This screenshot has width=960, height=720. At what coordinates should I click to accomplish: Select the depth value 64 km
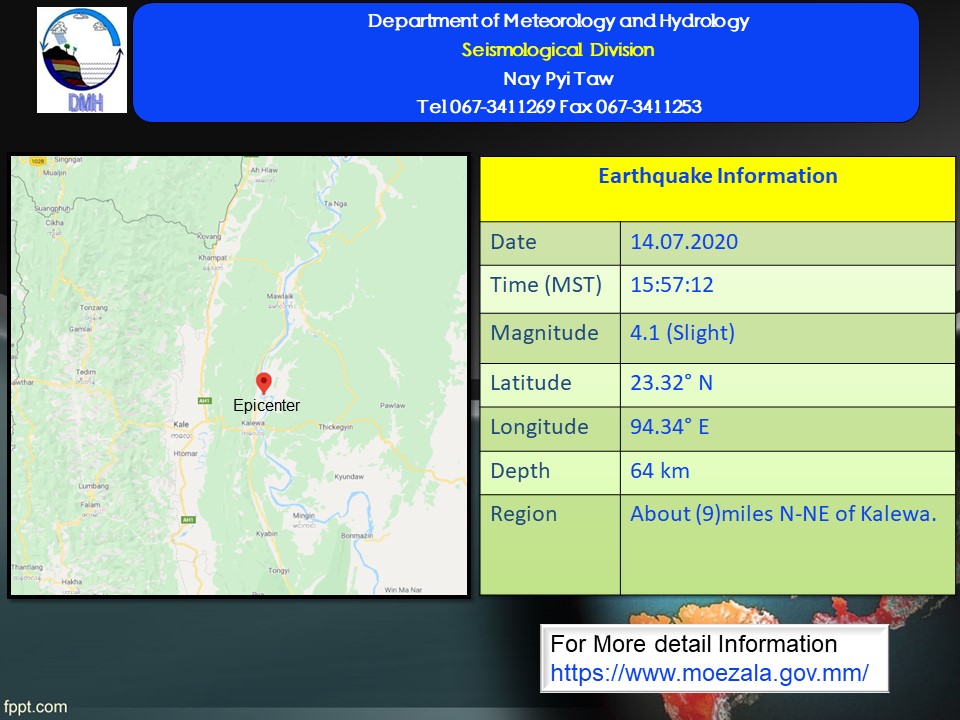point(659,471)
